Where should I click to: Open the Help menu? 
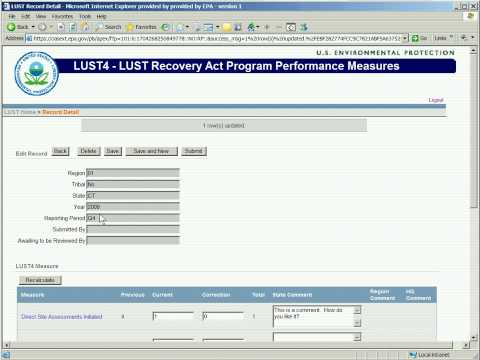coord(101,16)
